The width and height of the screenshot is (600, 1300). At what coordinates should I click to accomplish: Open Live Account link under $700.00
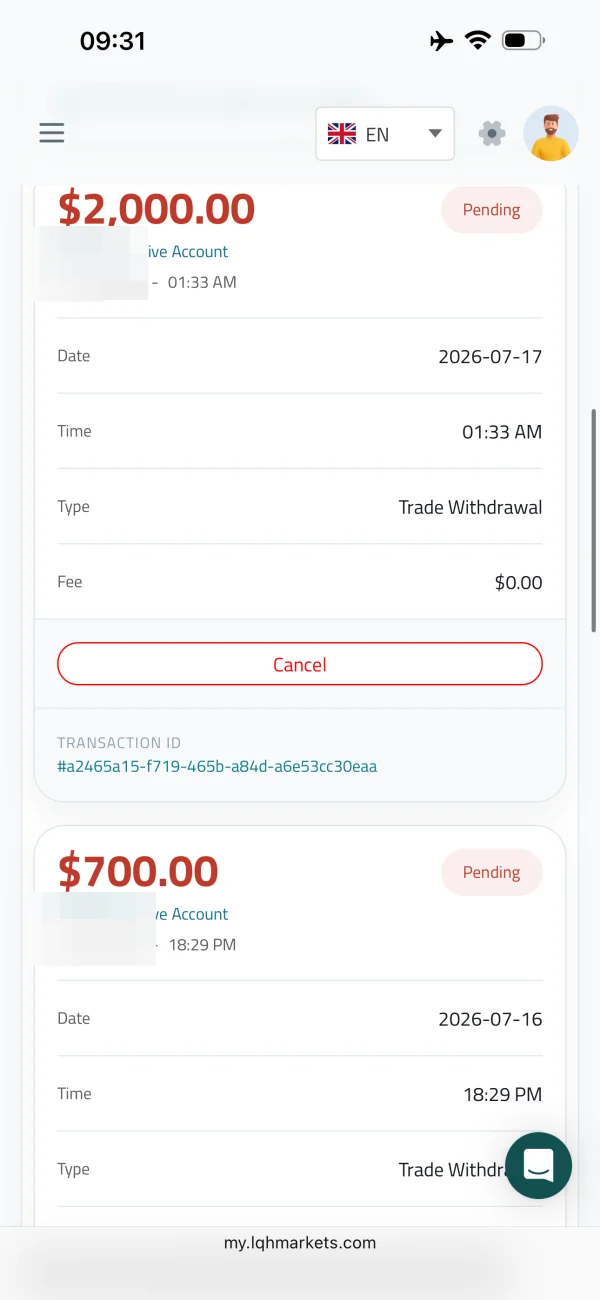tap(188, 914)
